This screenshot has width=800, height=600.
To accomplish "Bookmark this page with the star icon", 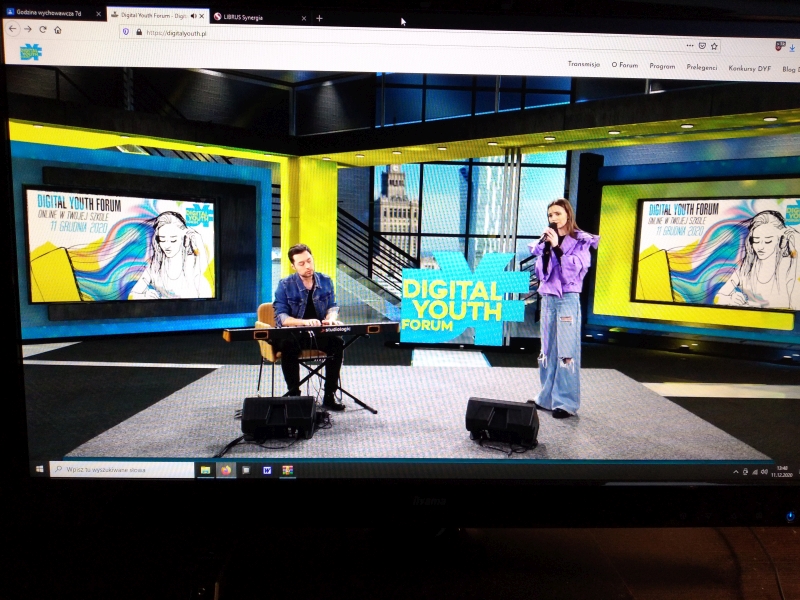I will (x=716, y=46).
